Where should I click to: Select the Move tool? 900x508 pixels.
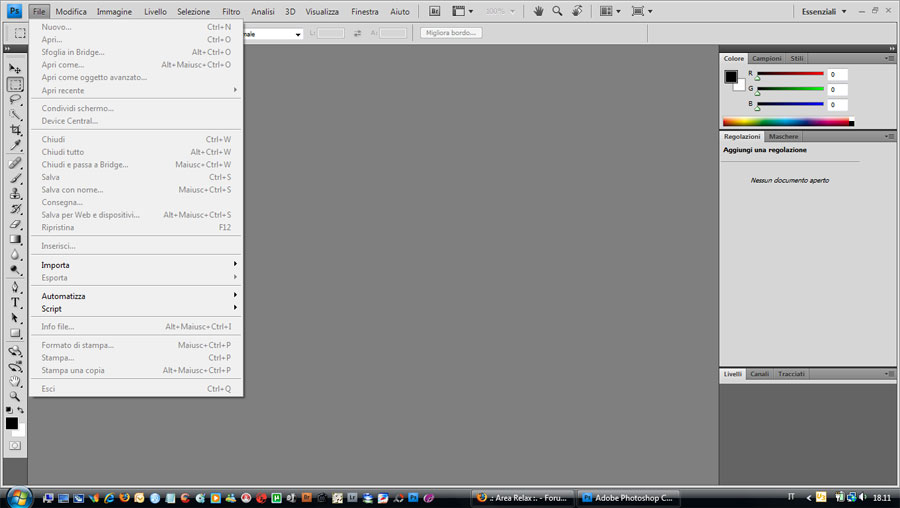[15, 69]
